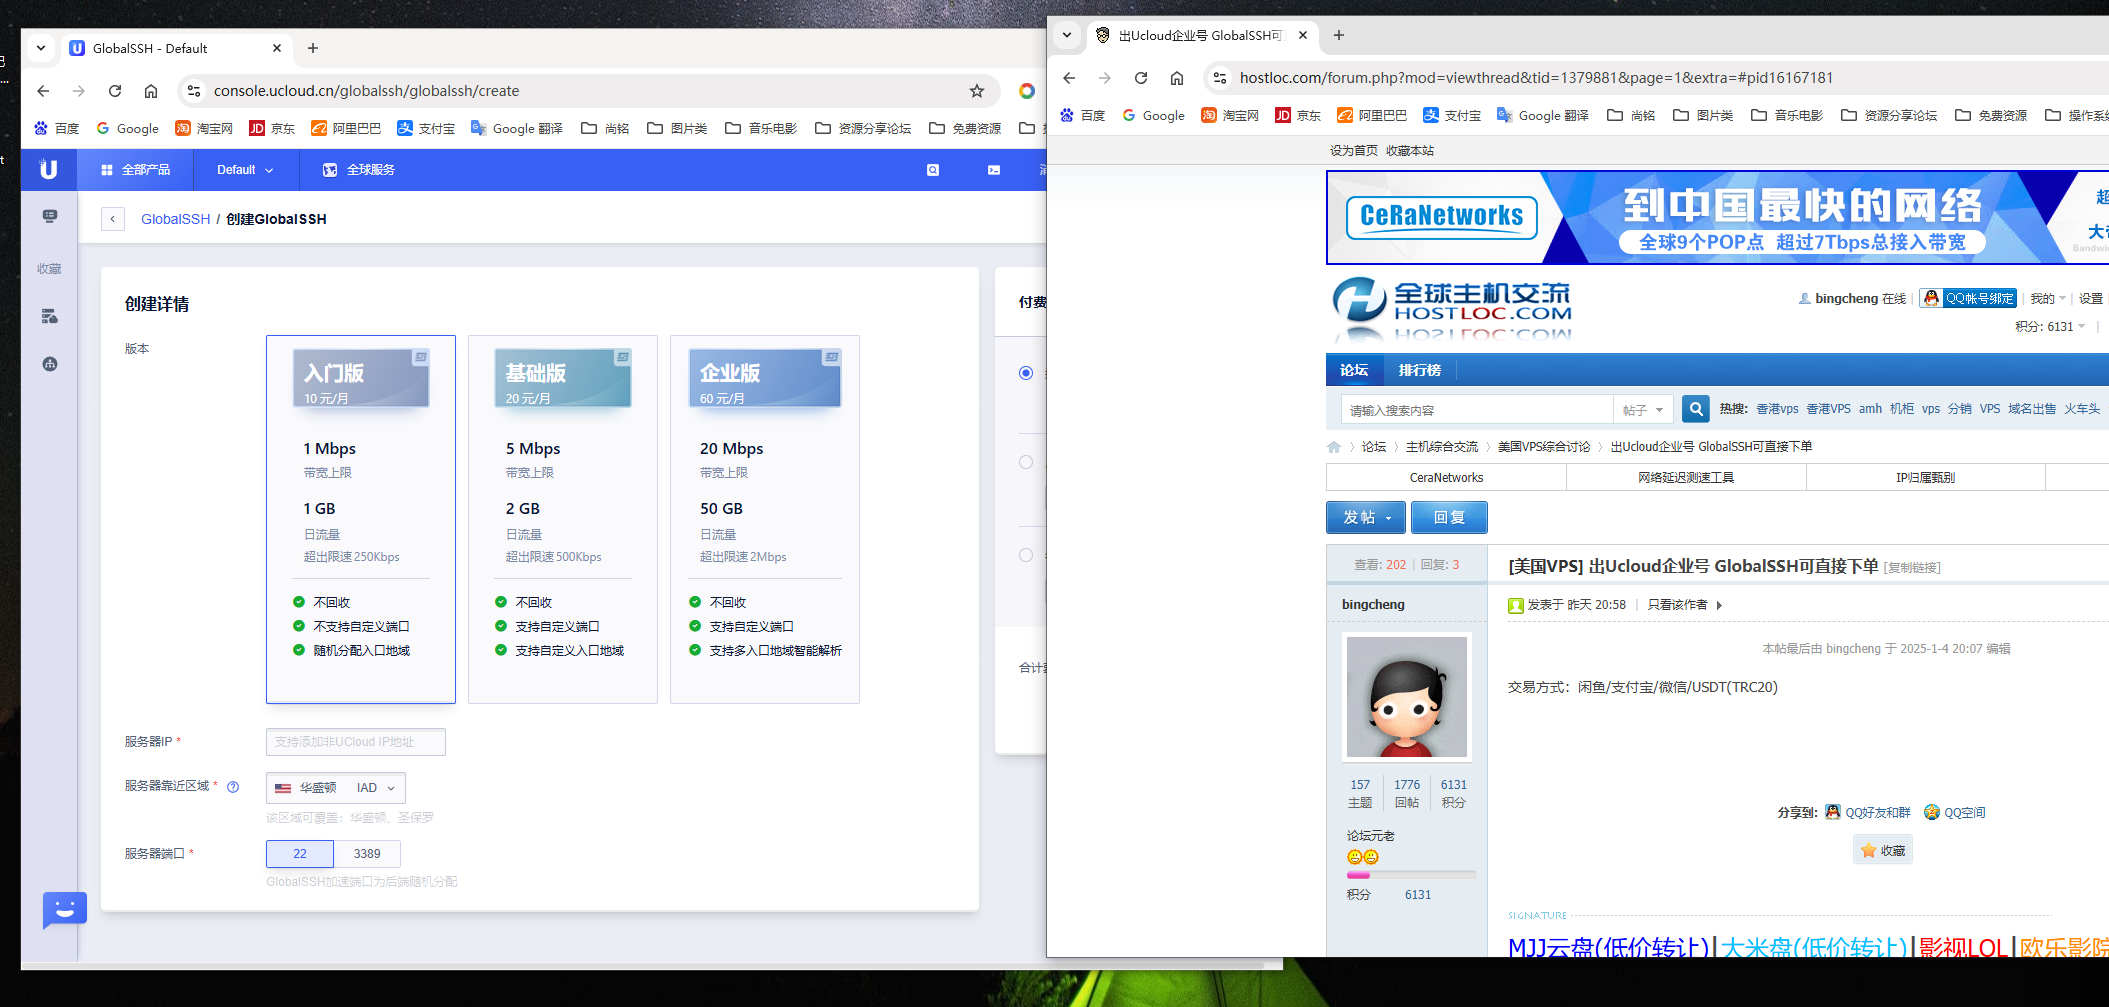Open the 网络延迟测速工具 tab link
The image size is (2109, 1007).
coord(1686,478)
